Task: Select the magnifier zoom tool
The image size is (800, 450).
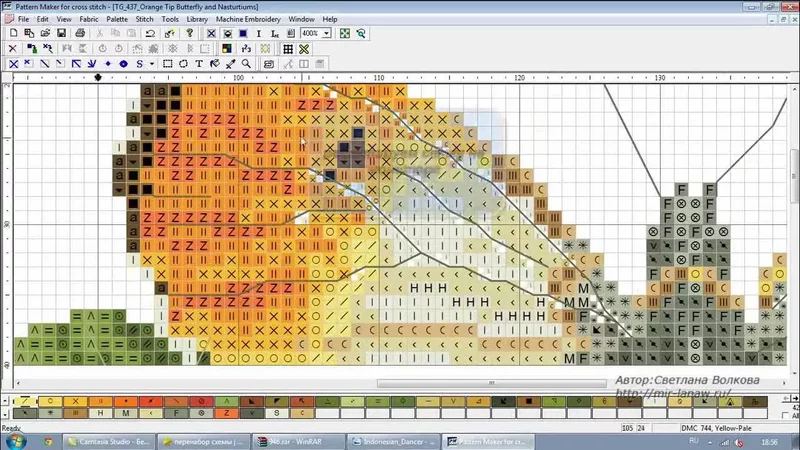Action: pos(246,64)
